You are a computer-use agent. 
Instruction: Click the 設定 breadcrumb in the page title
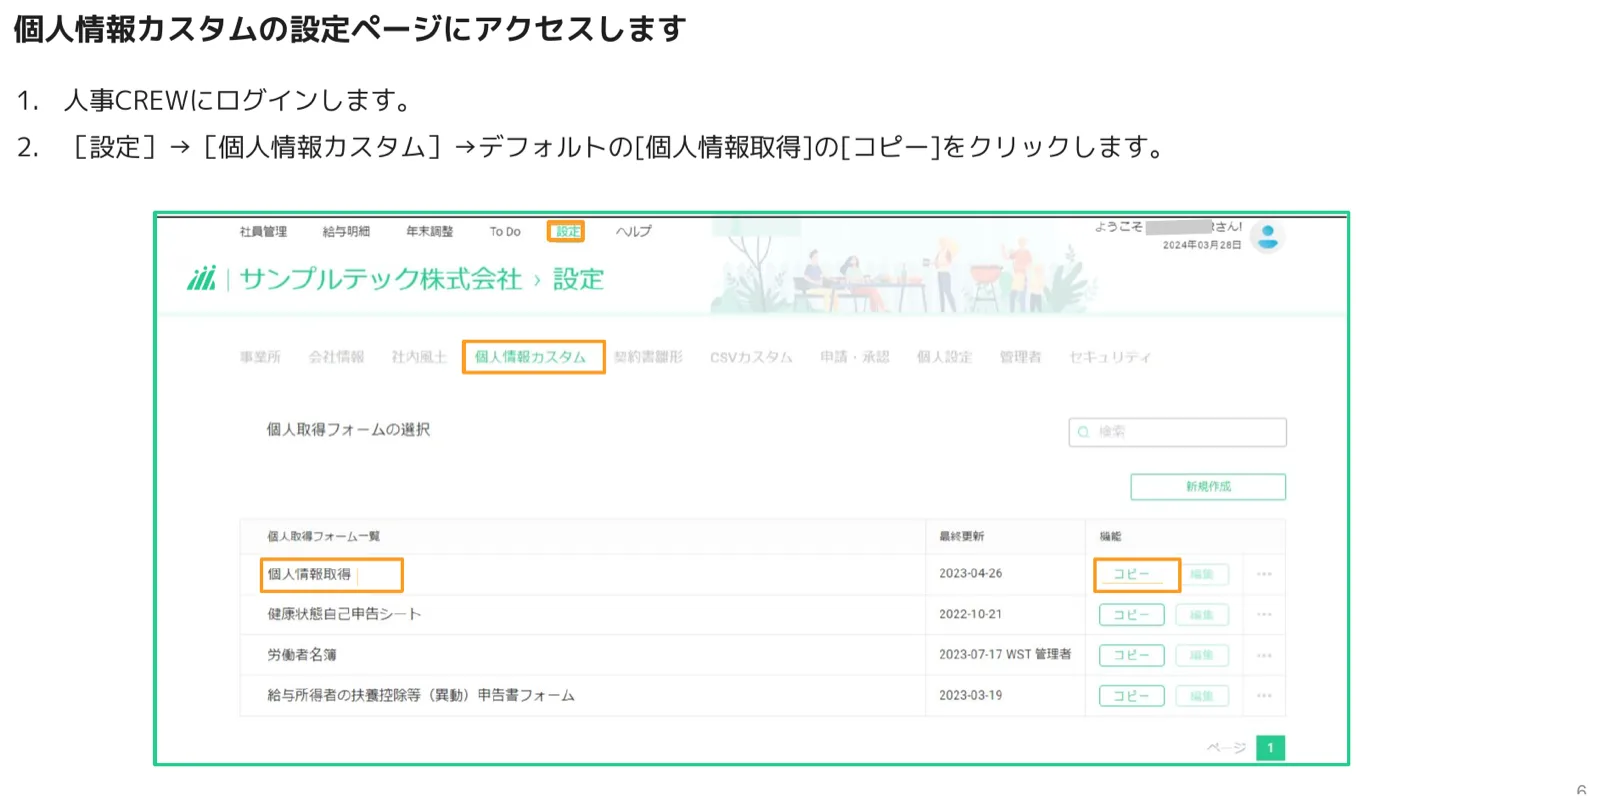pyautogui.click(x=578, y=279)
